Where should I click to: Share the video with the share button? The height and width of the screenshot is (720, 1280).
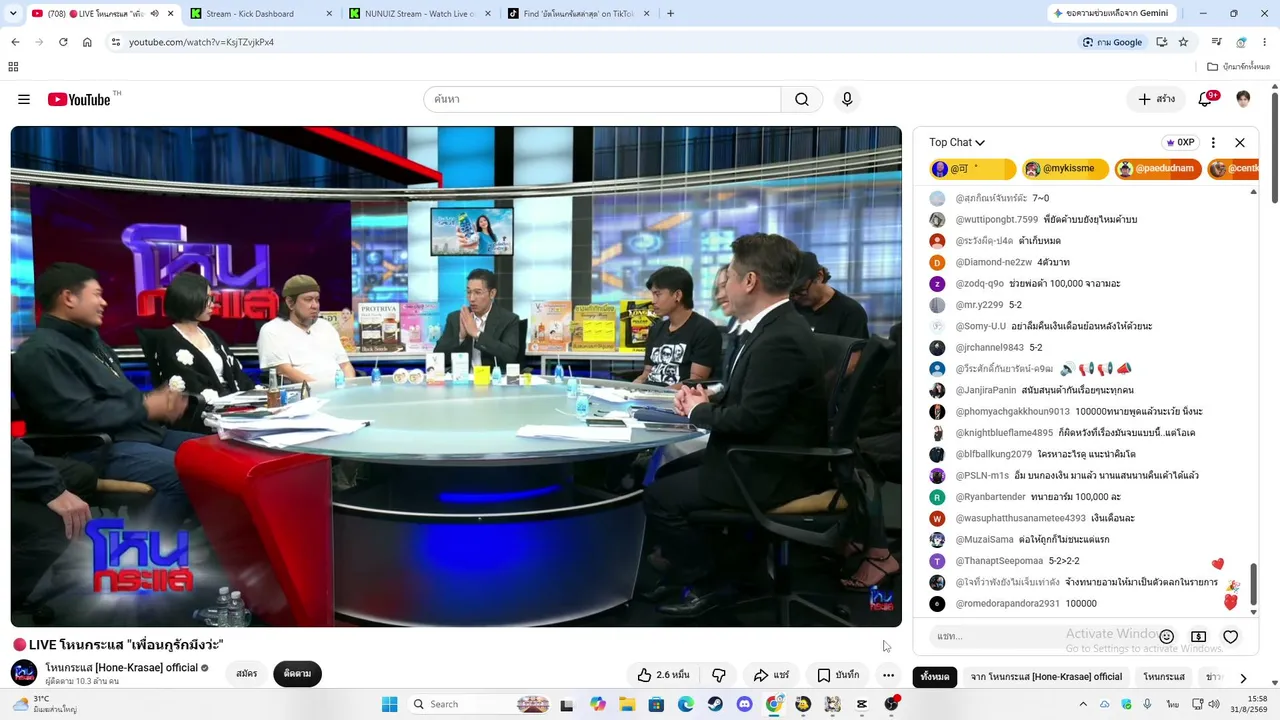(x=771, y=675)
